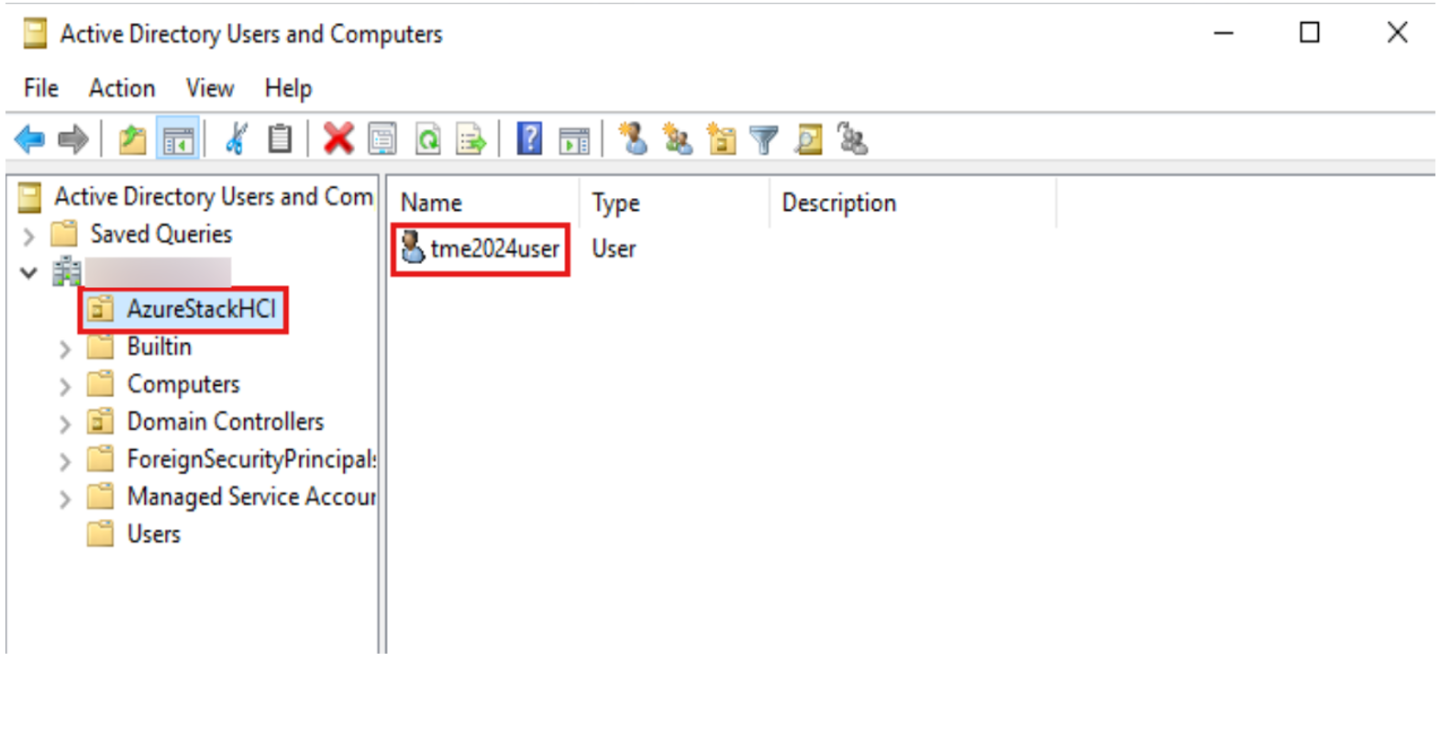Click the Export List icon
Viewport: 1440px width, 738px height.
[471, 140]
